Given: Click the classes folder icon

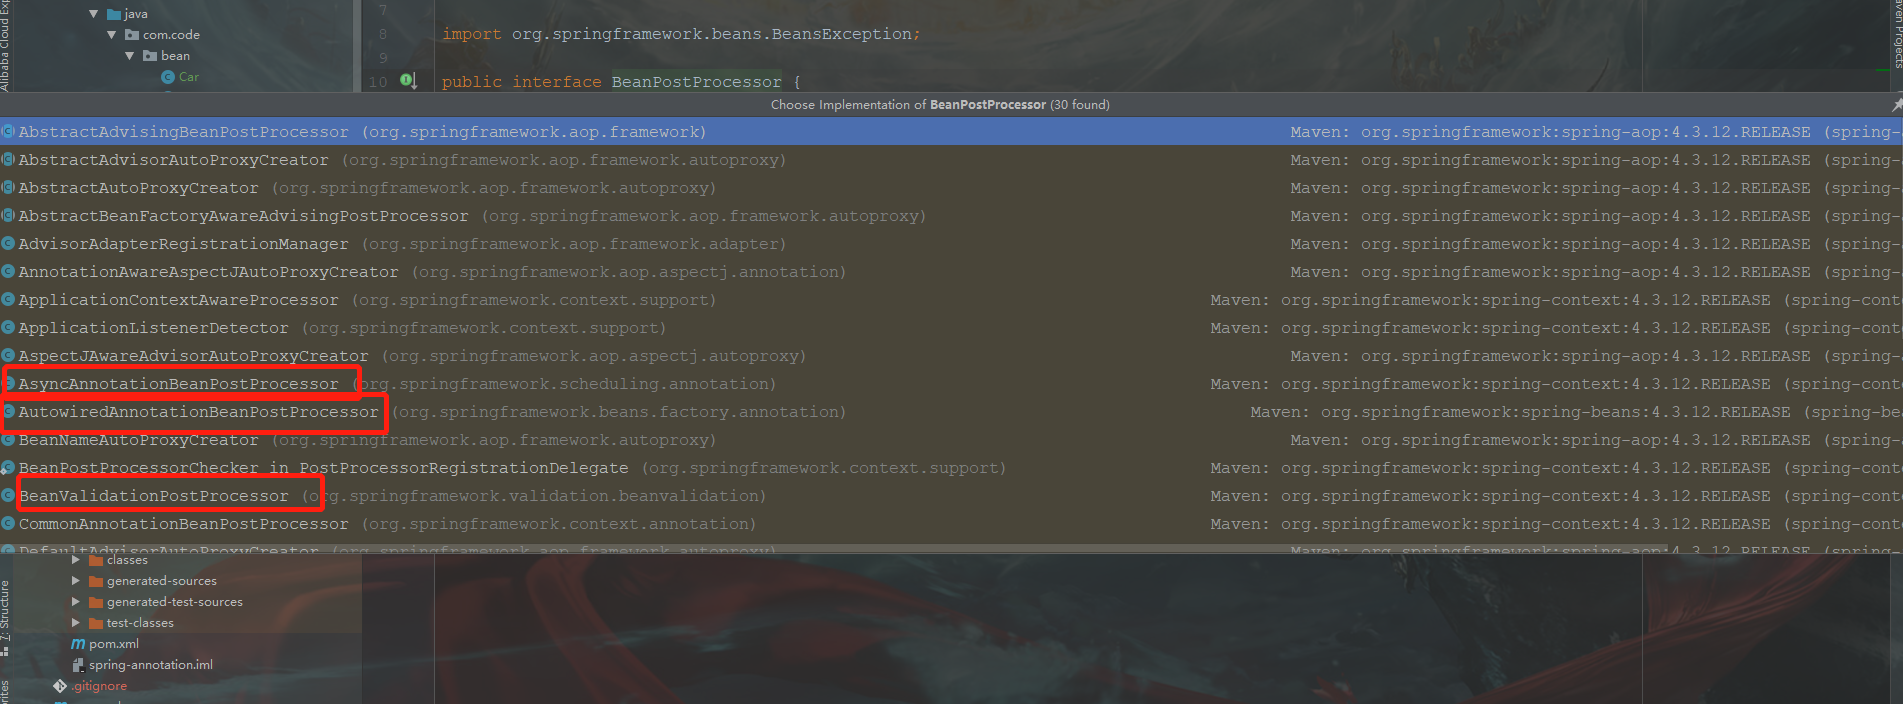Looking at the screenshot, I should [x=96, y=560].
